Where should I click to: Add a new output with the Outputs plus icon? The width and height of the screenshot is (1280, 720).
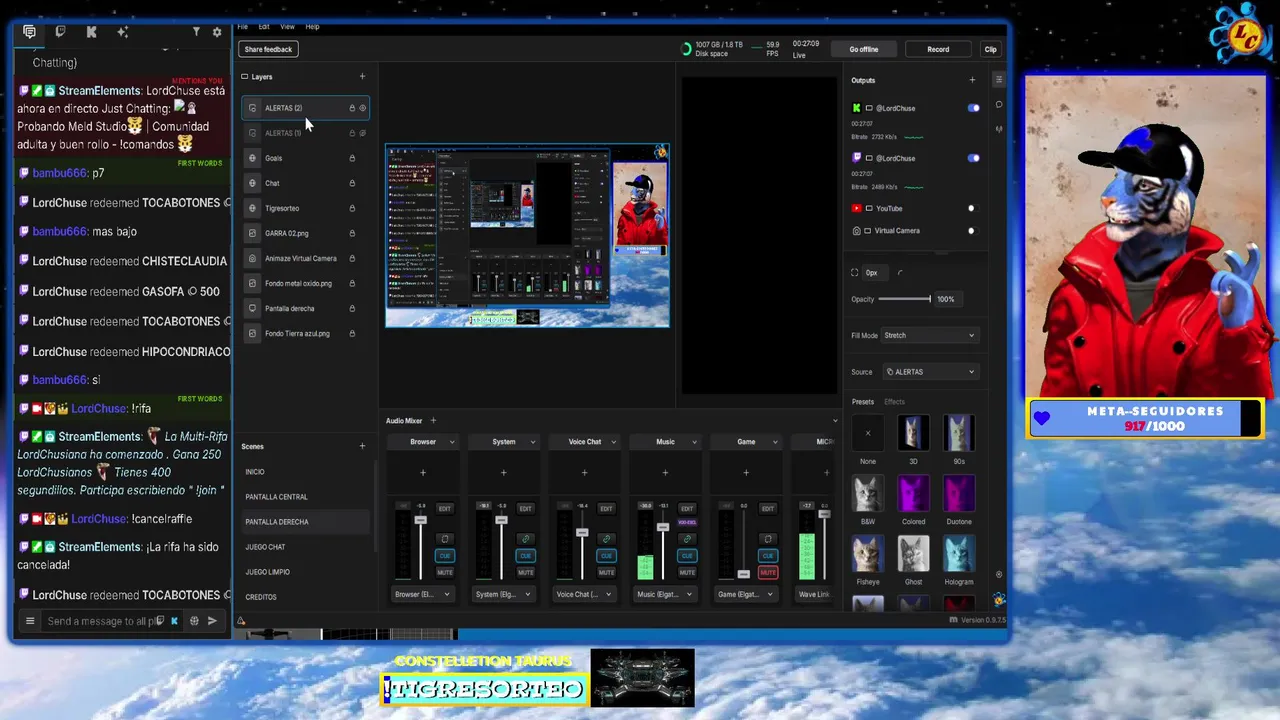pyautogui.click(x=971, y=80)
